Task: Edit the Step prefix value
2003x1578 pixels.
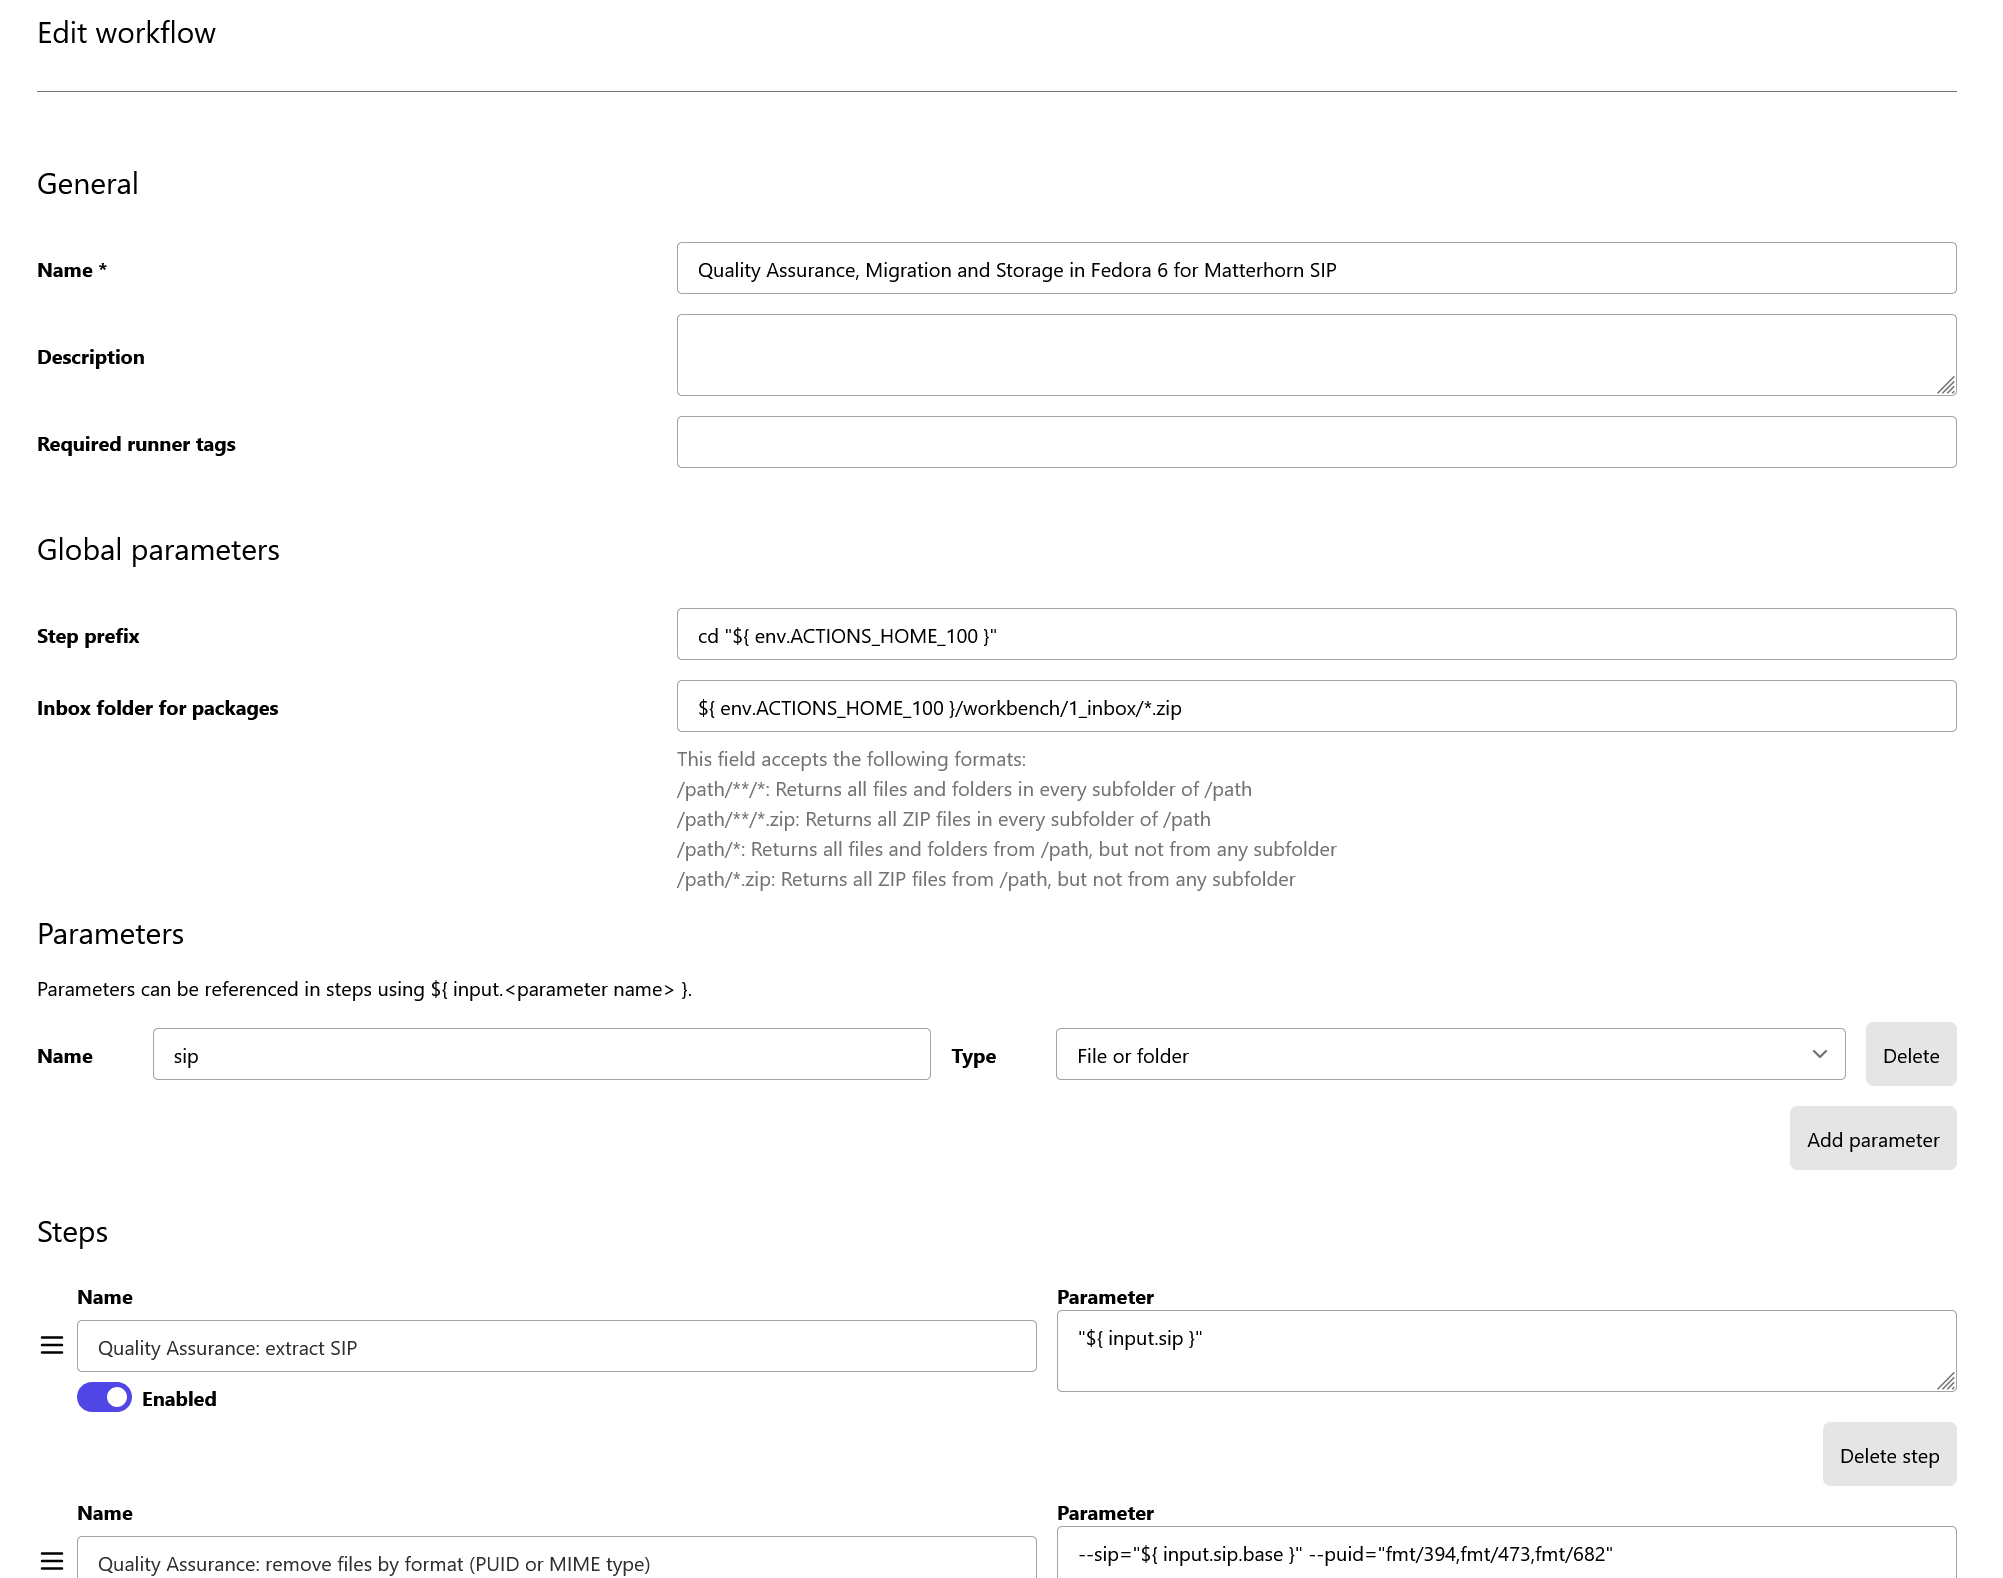Action: [x=1315, y=634]
